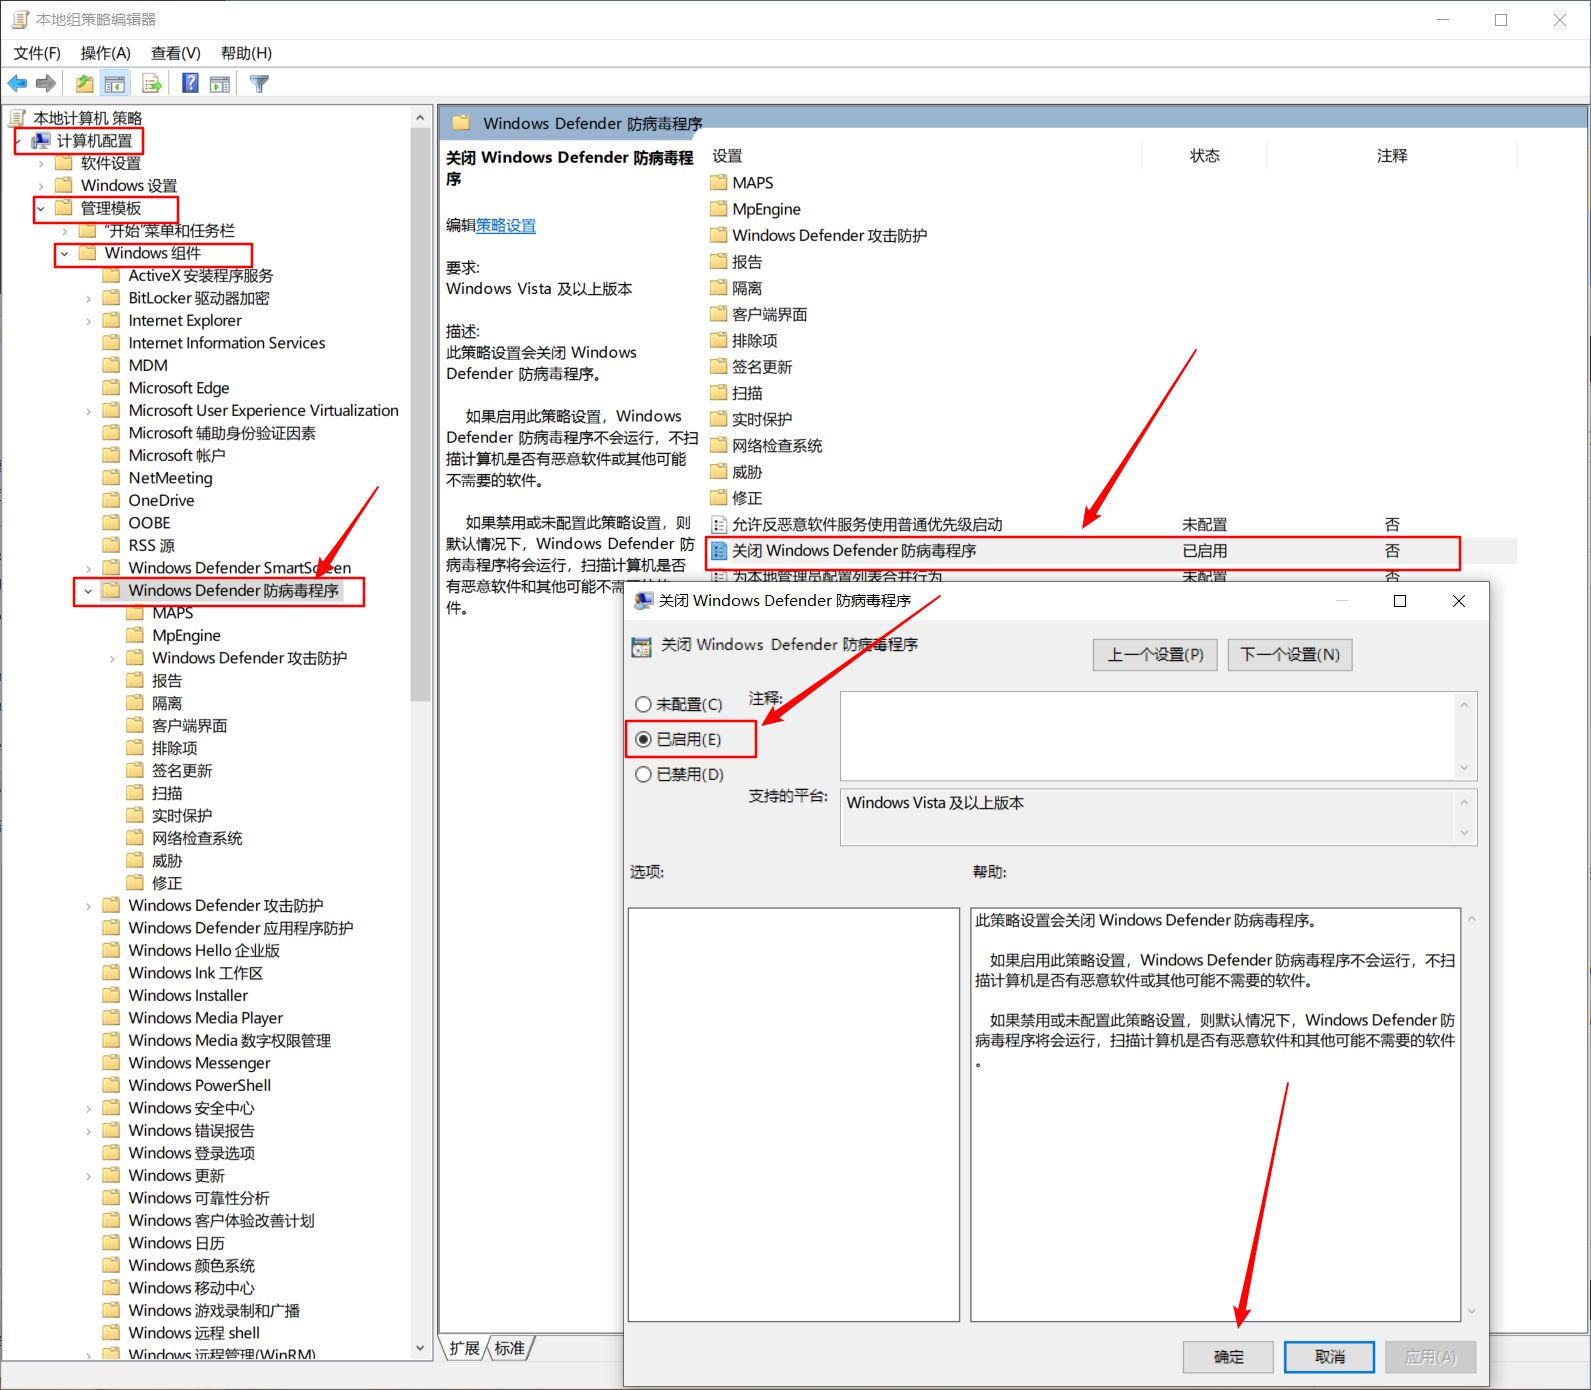Expand the Internet Explorer tree node
Viewport: 1591px width, 1390px height.
89,321
